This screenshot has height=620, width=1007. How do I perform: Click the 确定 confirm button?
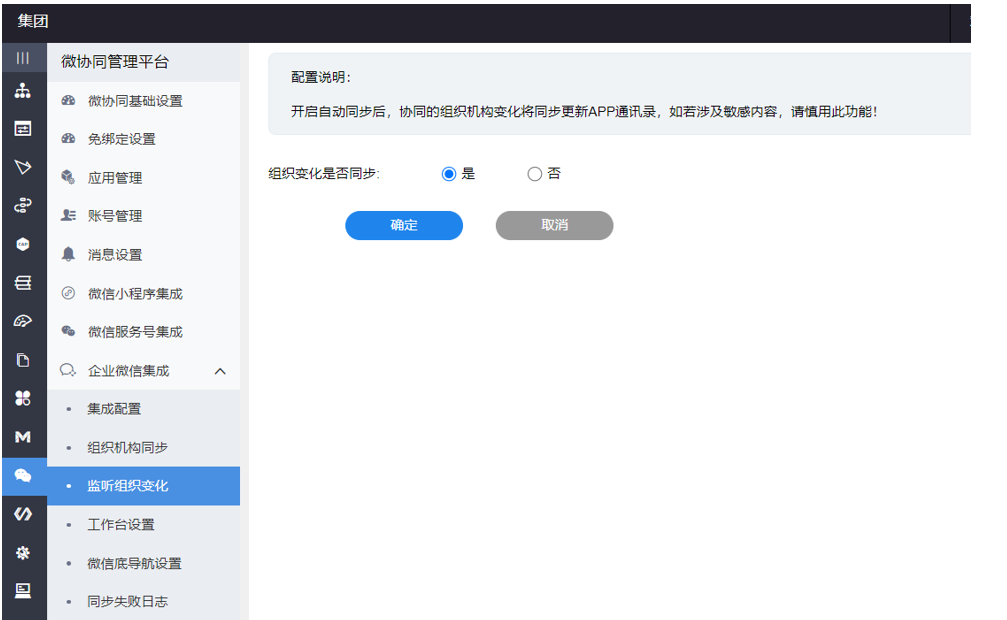404,226
